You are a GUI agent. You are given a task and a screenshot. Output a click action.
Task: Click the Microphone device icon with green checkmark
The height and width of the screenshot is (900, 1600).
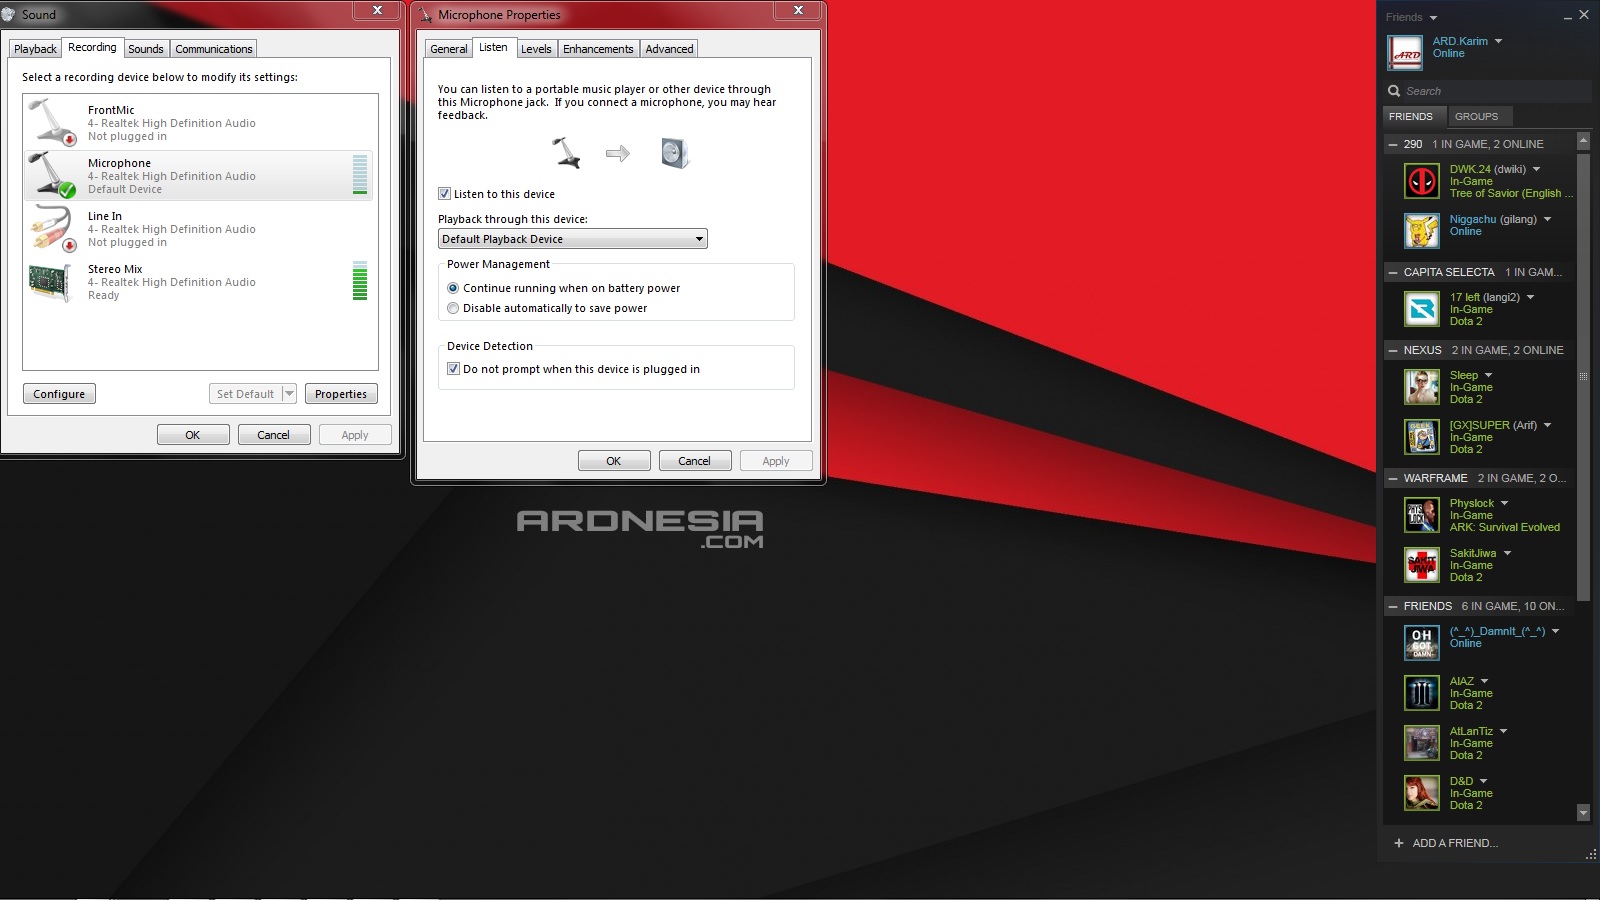pyautogui.click(x=53, y=175)
